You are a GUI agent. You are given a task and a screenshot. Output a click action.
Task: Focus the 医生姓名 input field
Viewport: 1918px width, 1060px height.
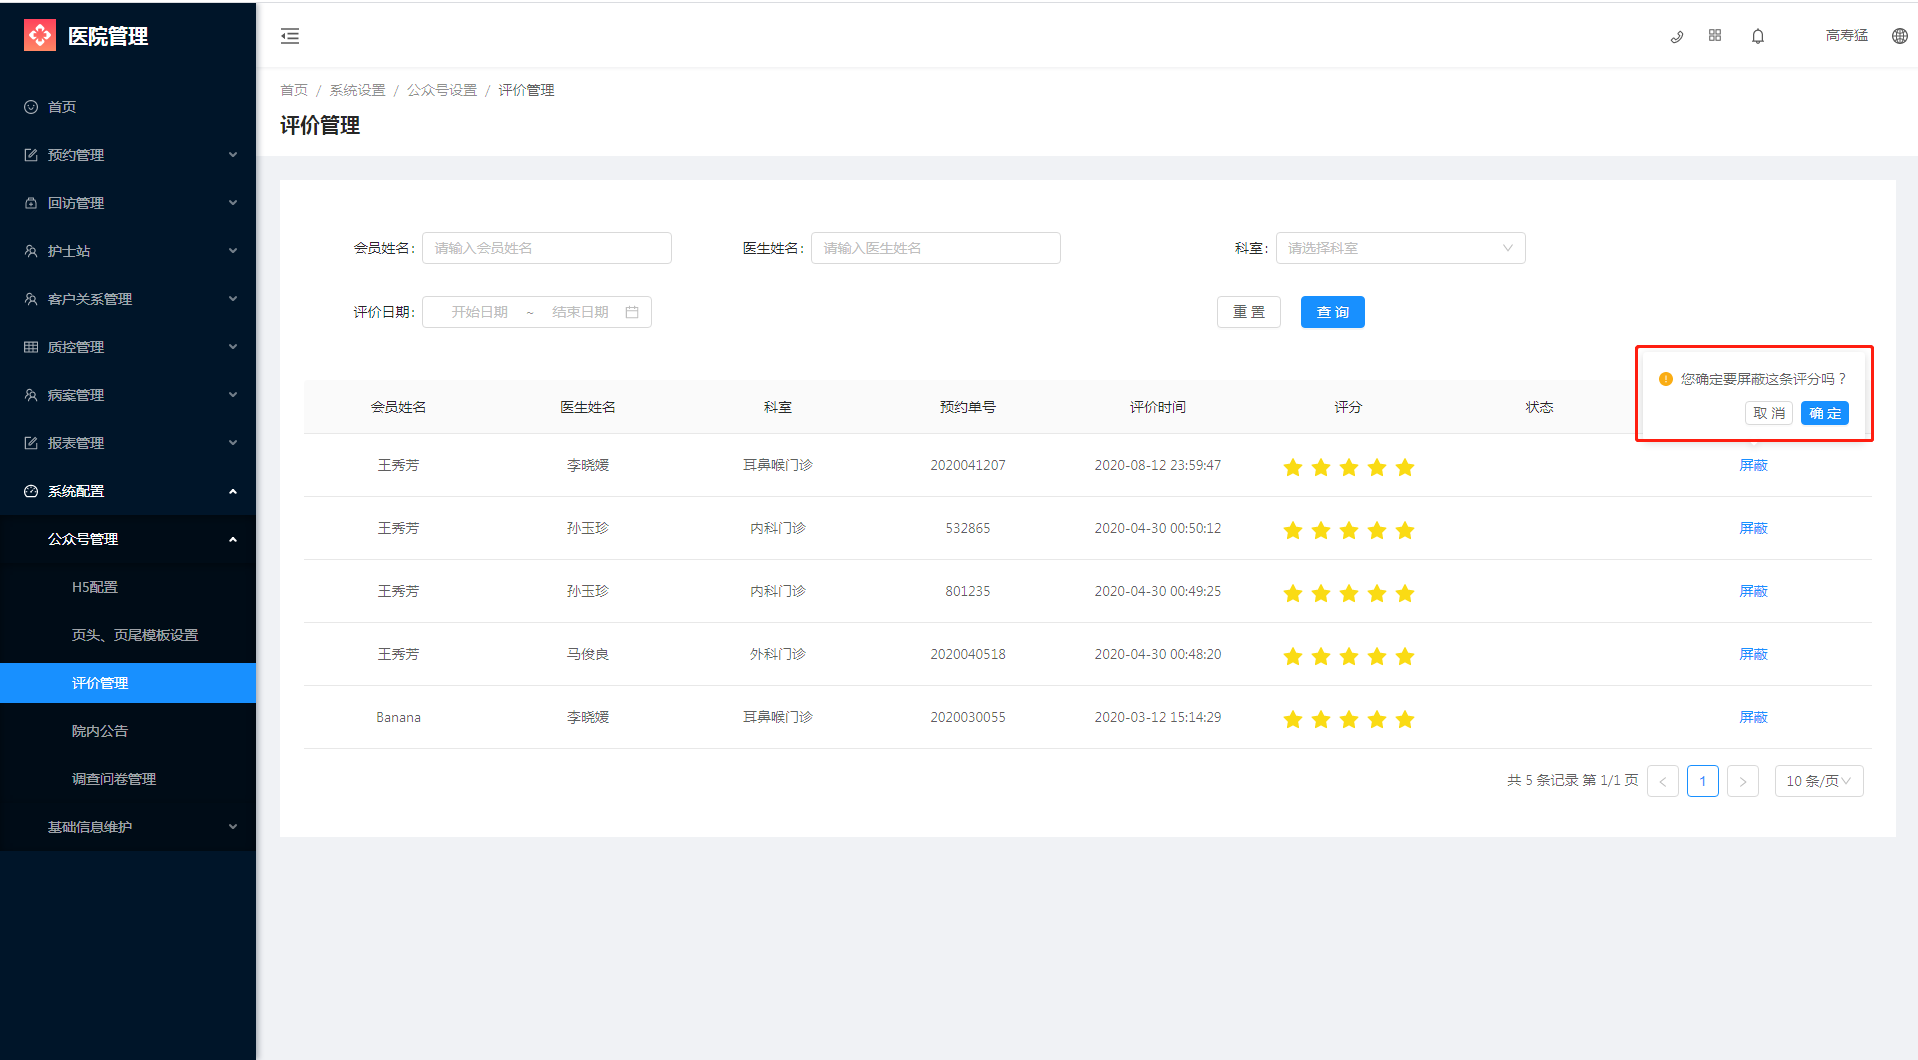tap(936, 248)
